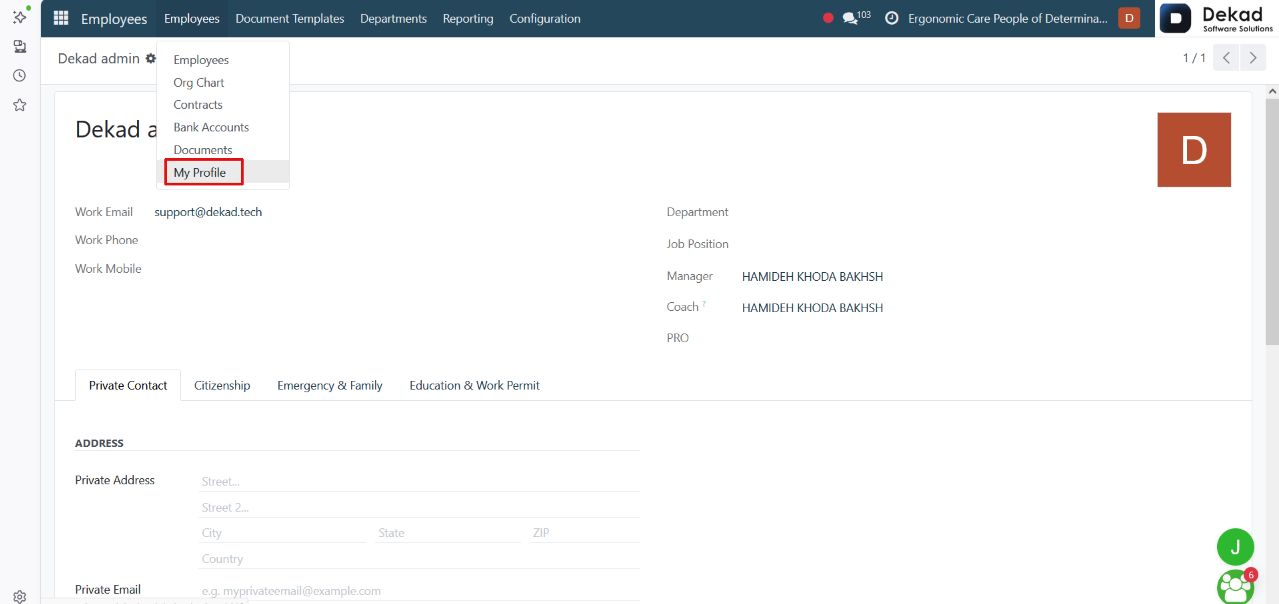Open the settings gear at sidebar bottom
Screen dimensions: 1279x604
(19, 596)
